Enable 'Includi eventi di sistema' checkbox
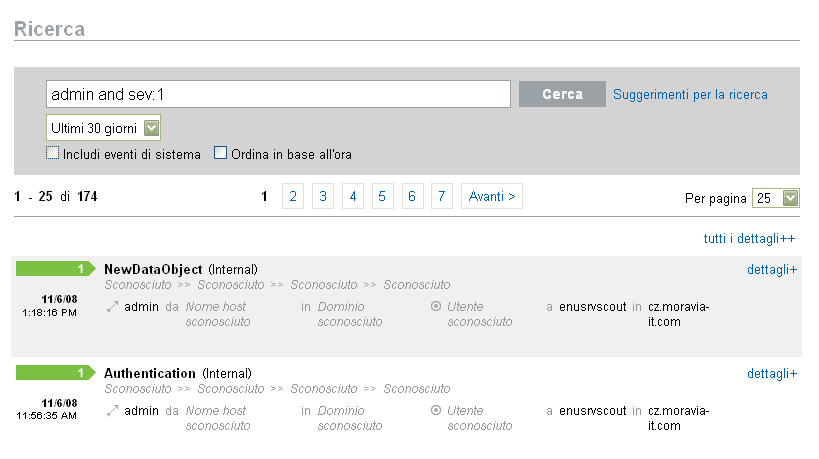 click(x=53, y=153)
